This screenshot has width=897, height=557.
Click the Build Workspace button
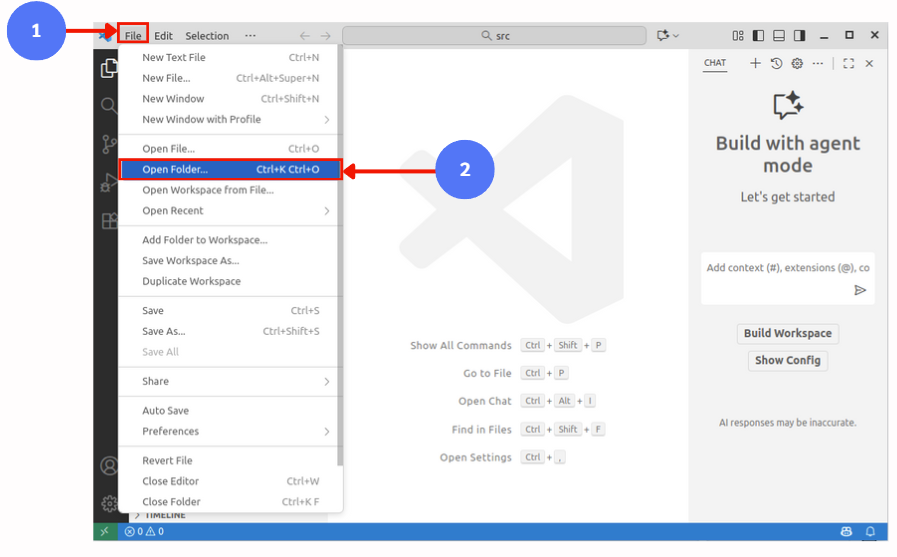coord(787,333)
